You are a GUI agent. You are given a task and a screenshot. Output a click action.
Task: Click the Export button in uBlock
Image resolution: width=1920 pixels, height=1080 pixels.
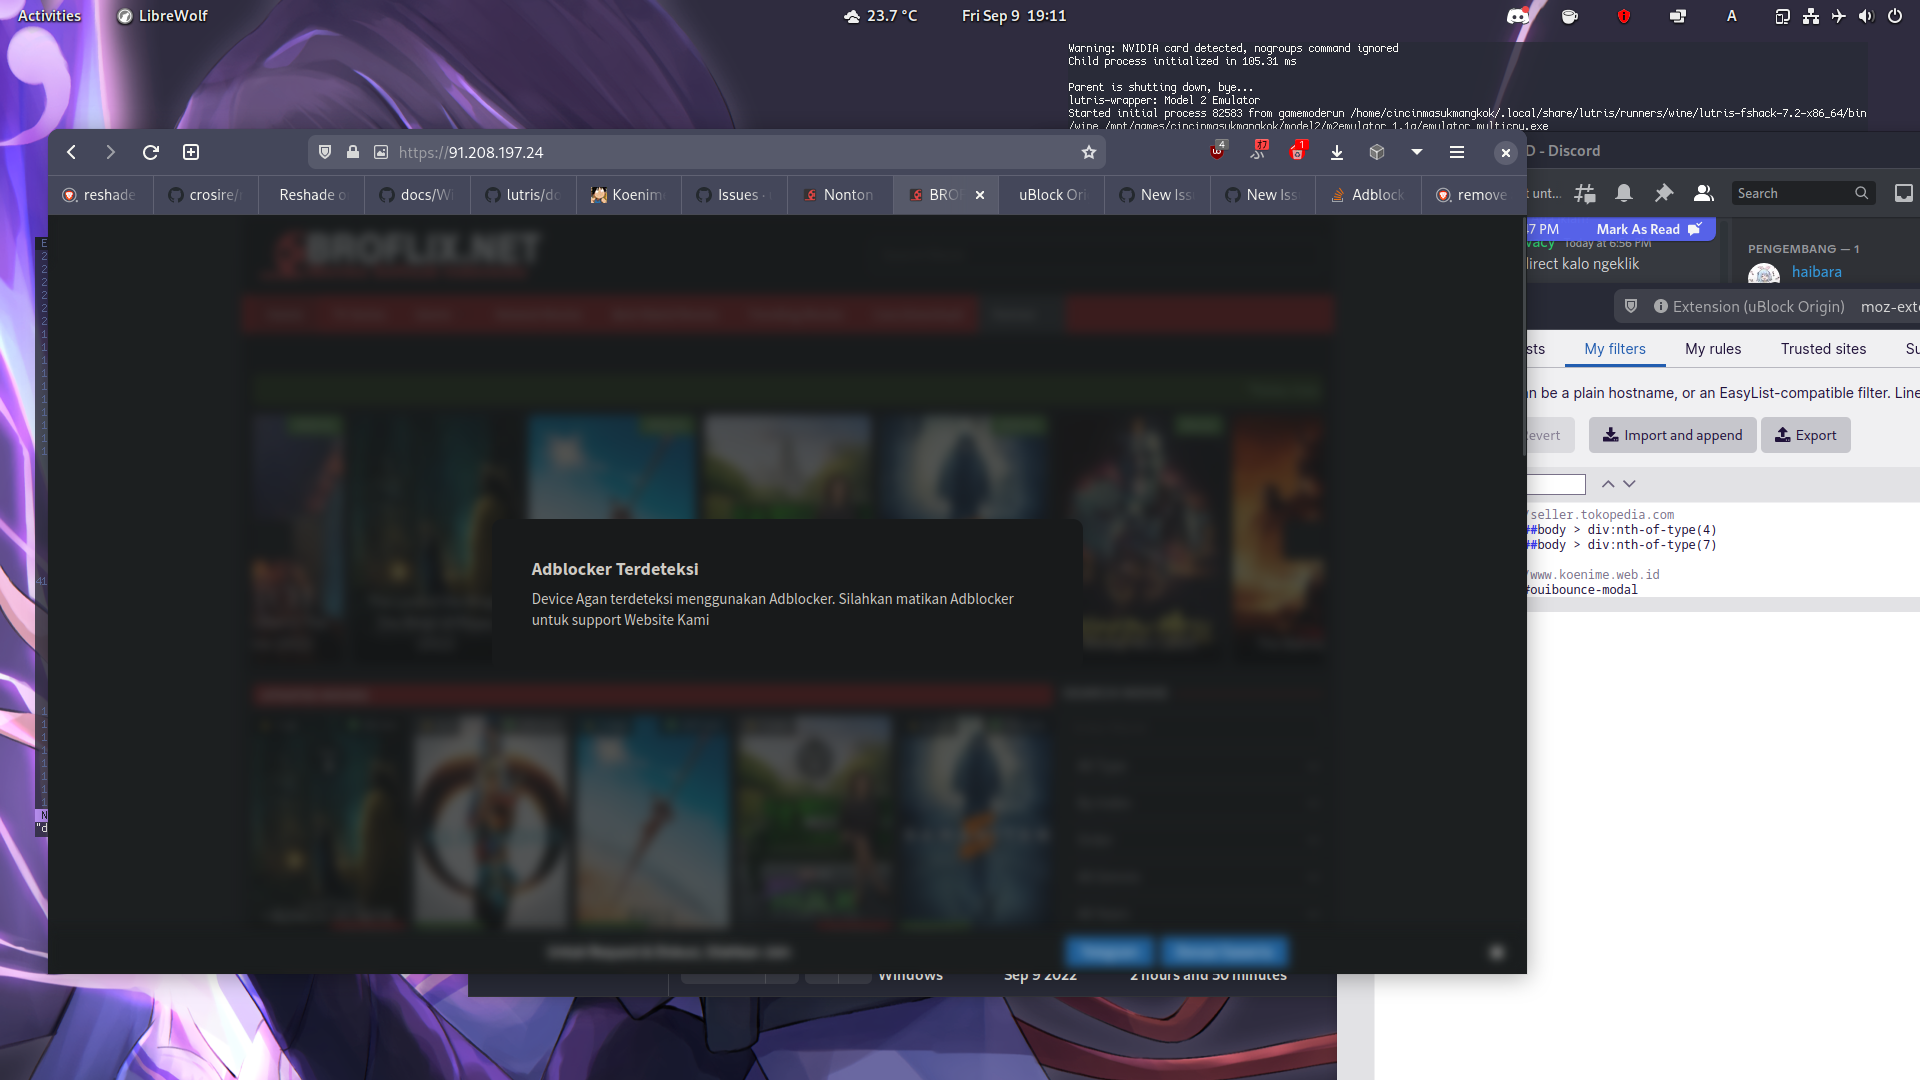(1805, 435)
